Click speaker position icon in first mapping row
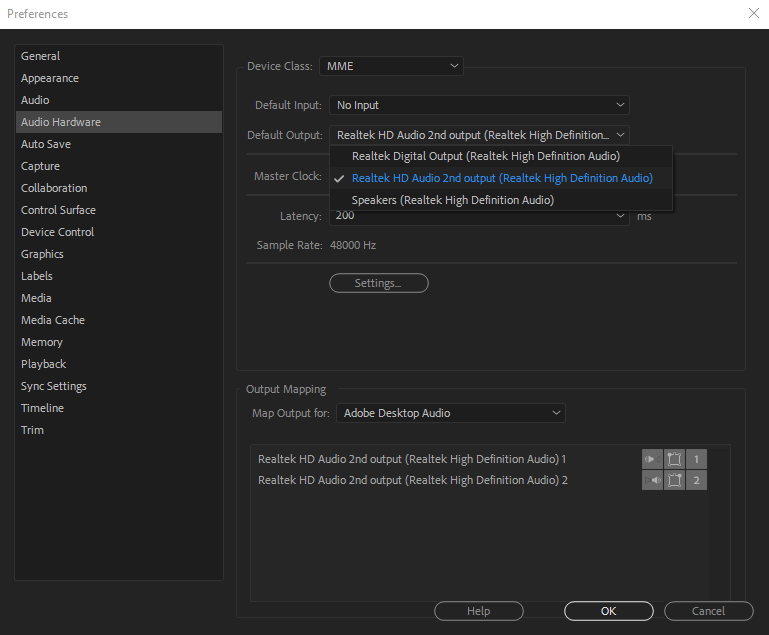769x635 pixels. pos(675,459)
